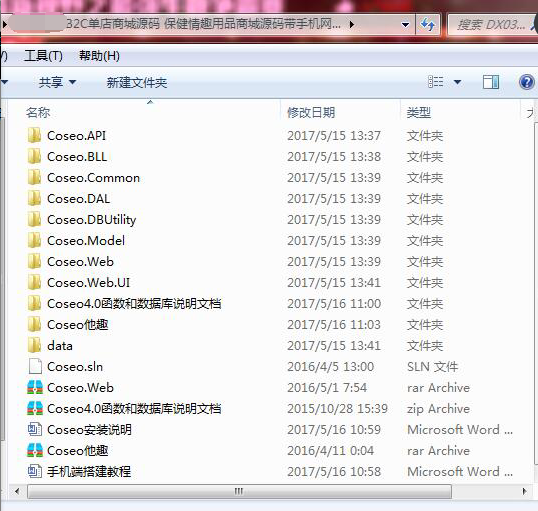Refresh the folder with address bar arrows
Viewport: 538px width, 511px height.
tap(428, 24)
